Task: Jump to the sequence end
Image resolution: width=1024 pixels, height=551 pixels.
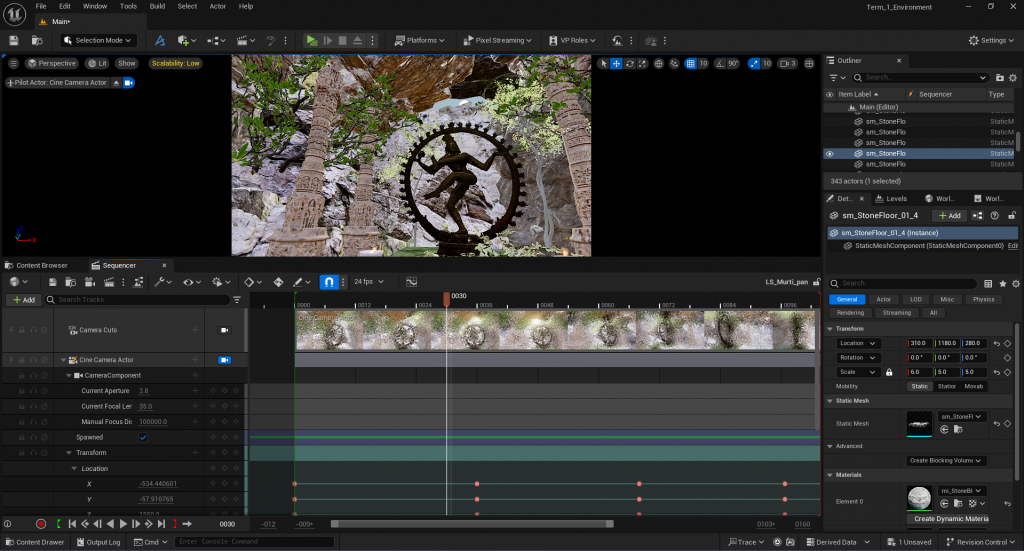Action: [161, 524]
